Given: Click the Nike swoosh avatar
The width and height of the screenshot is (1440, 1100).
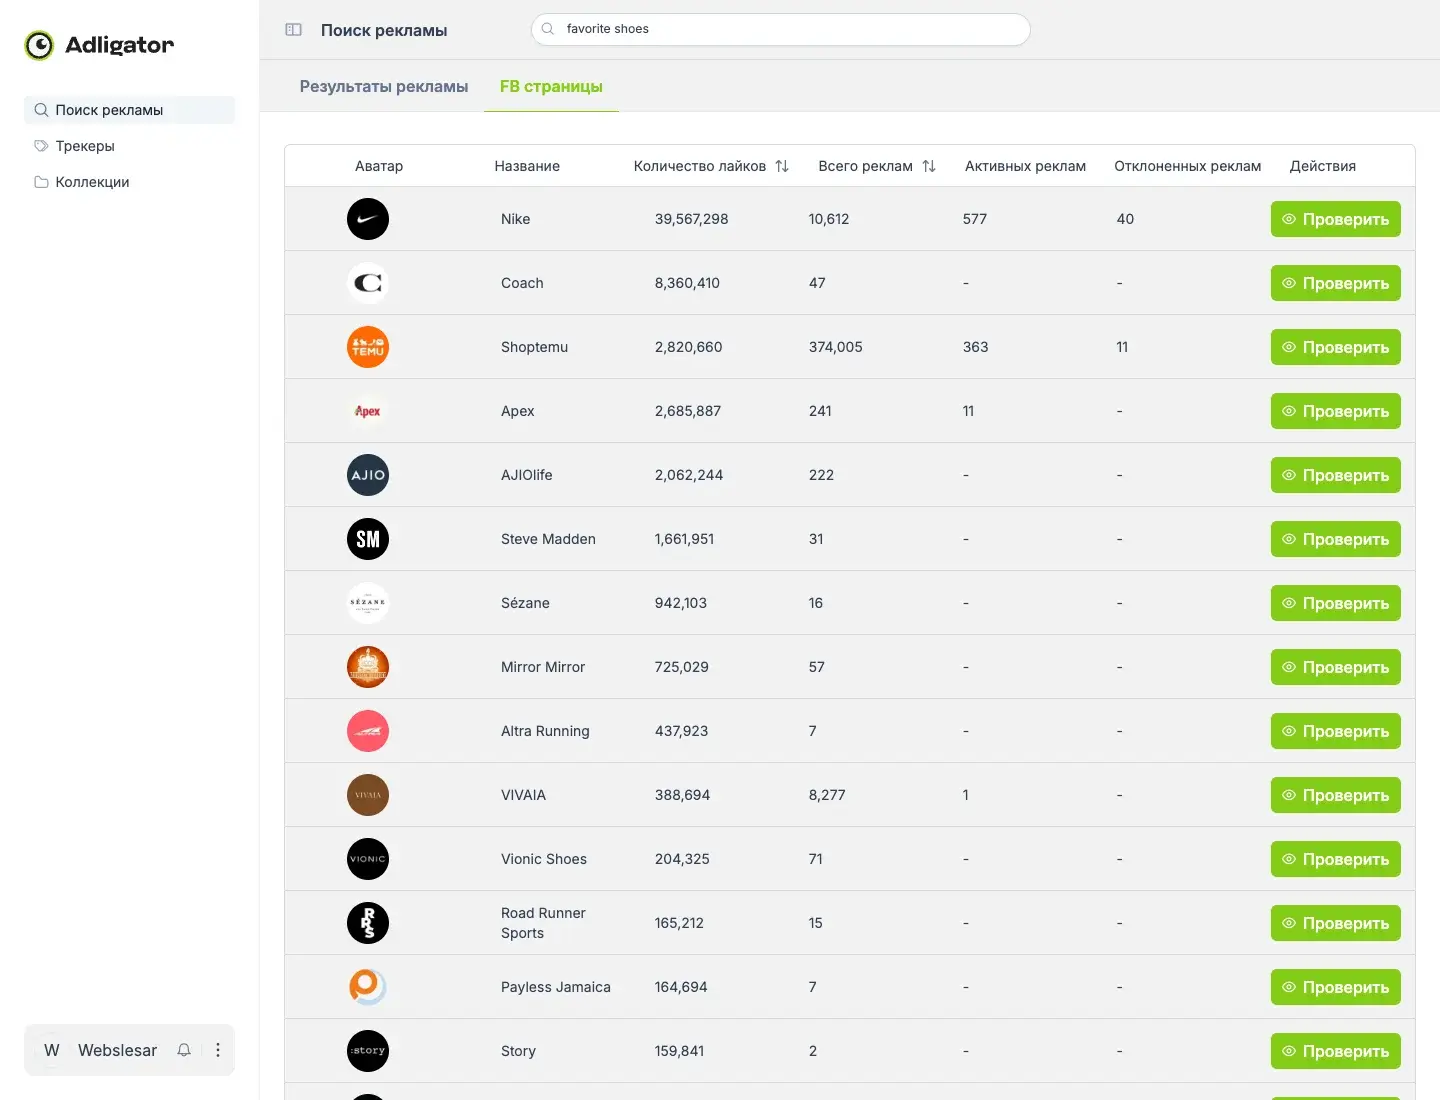Looking at the screenshot, I should click(368, 219).
